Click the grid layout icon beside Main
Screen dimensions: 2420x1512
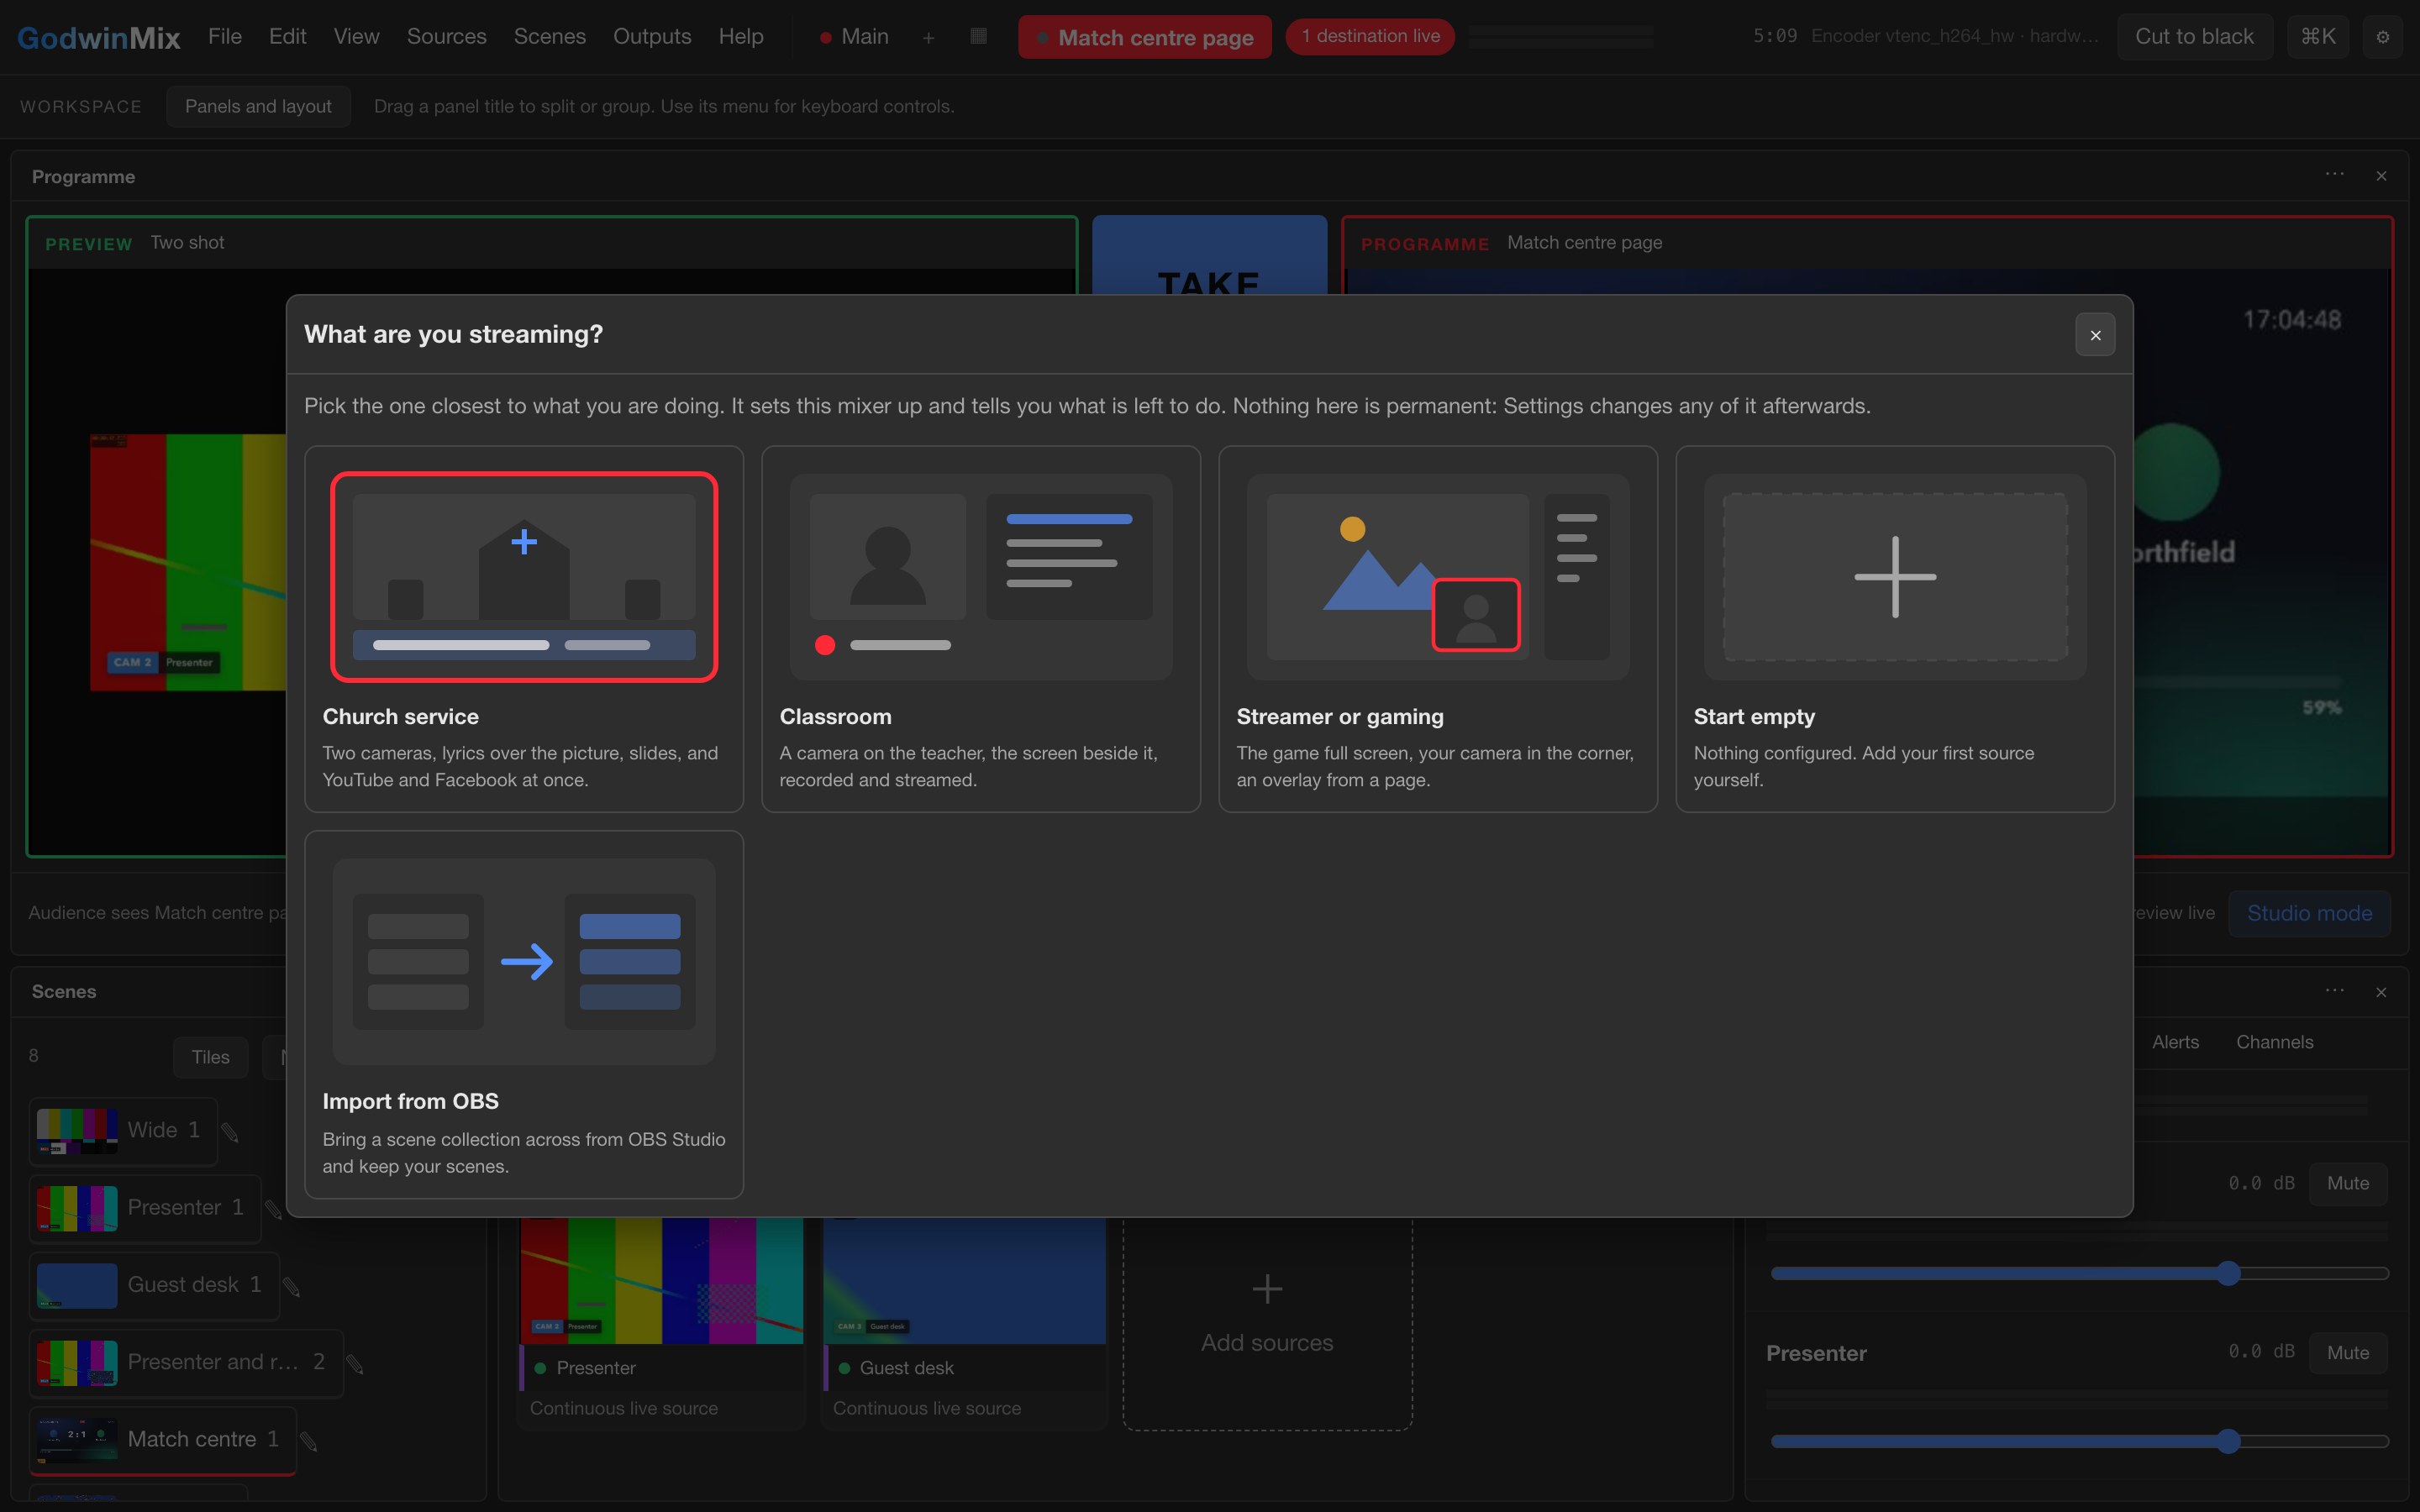(978, 36)
